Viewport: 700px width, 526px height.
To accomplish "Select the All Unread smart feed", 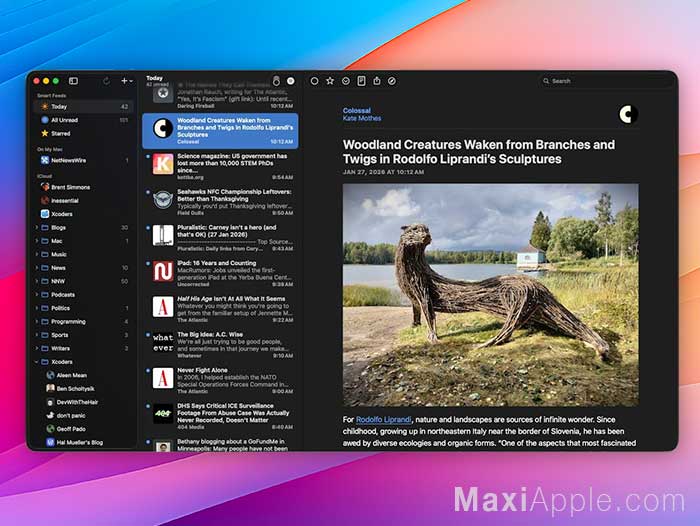I will click(x=84, y=120).
